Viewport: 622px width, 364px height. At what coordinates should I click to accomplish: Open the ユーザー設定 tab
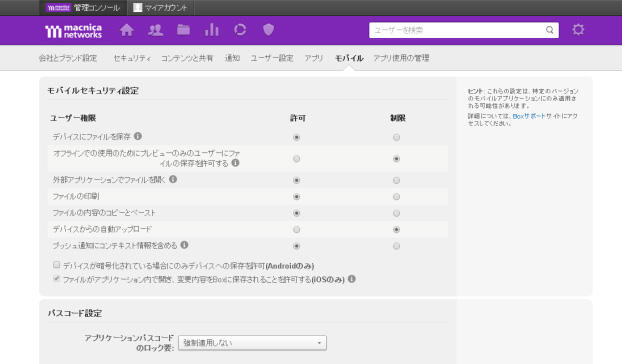coord(272,58)
